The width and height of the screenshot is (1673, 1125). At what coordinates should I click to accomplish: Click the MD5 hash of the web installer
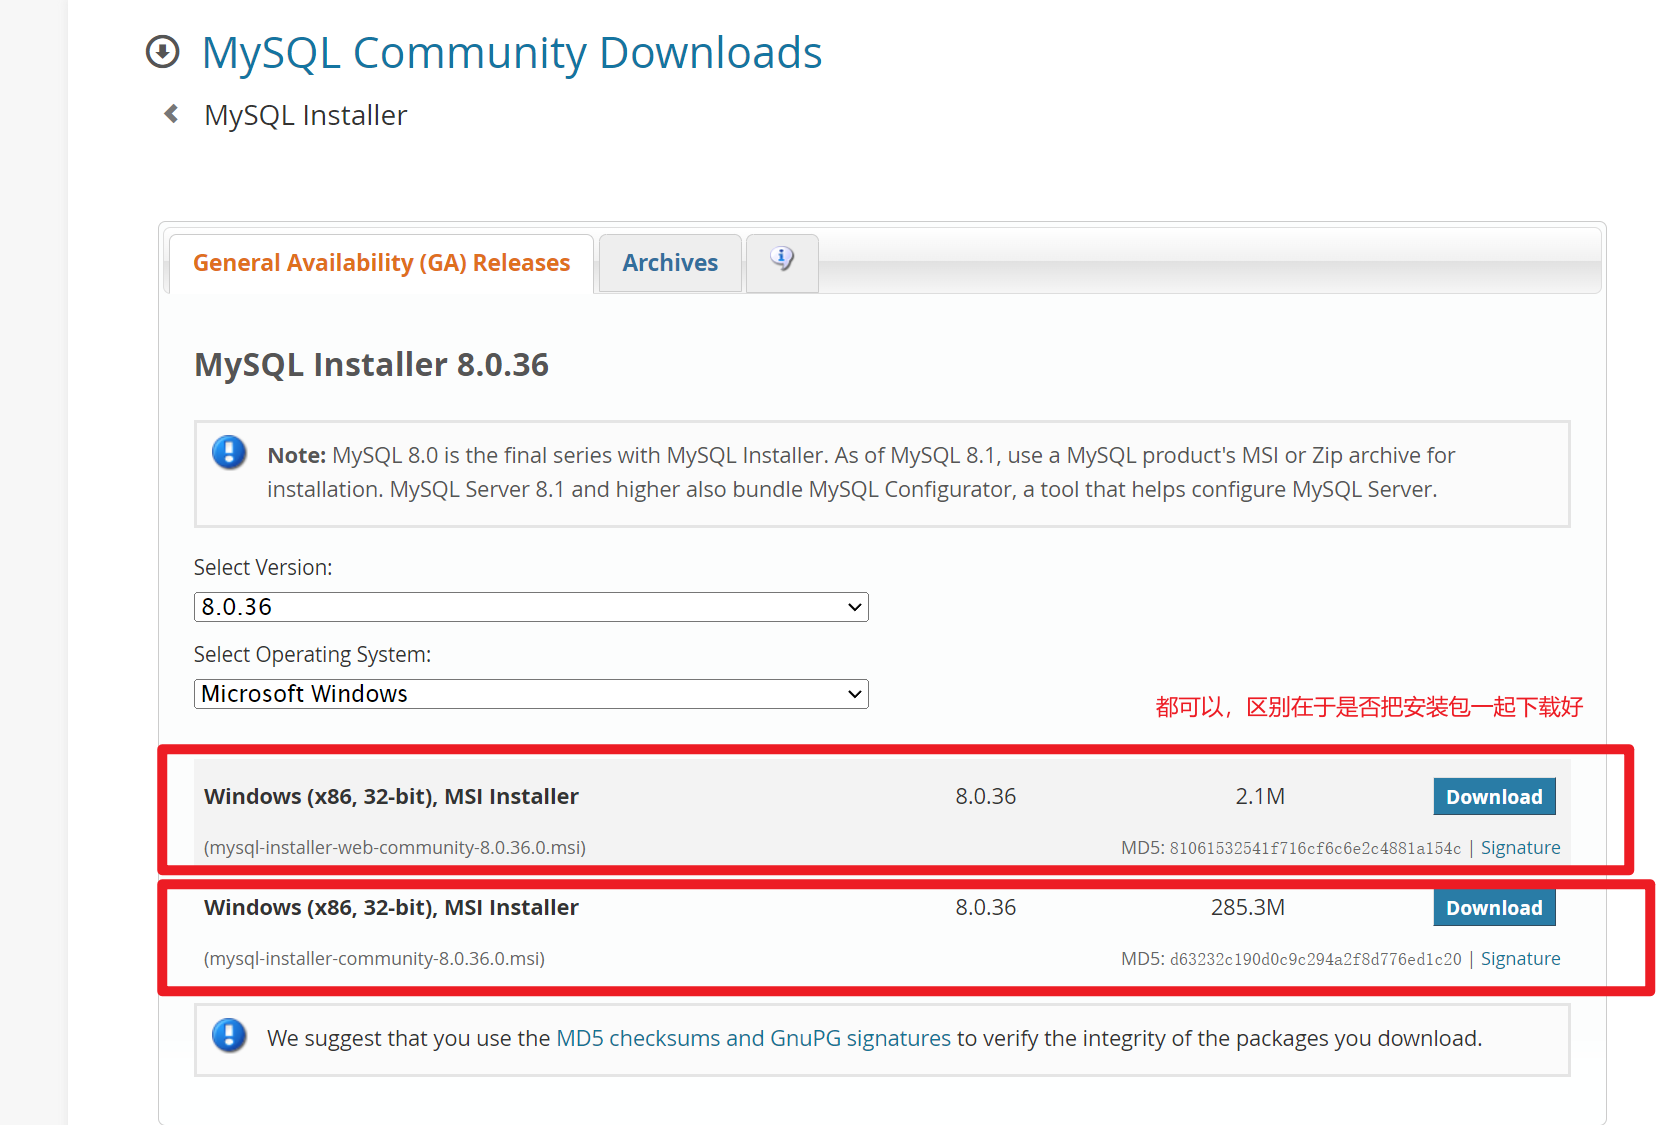point(1315,849)
